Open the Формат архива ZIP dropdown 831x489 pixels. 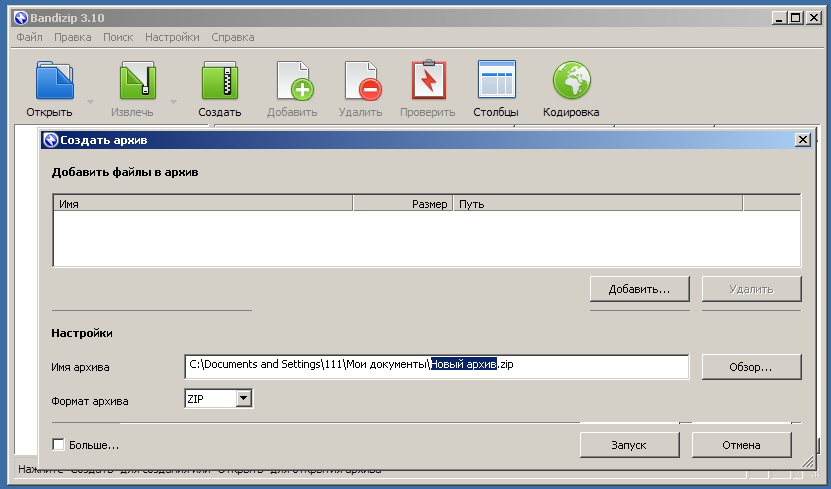[x=244, y=398]
